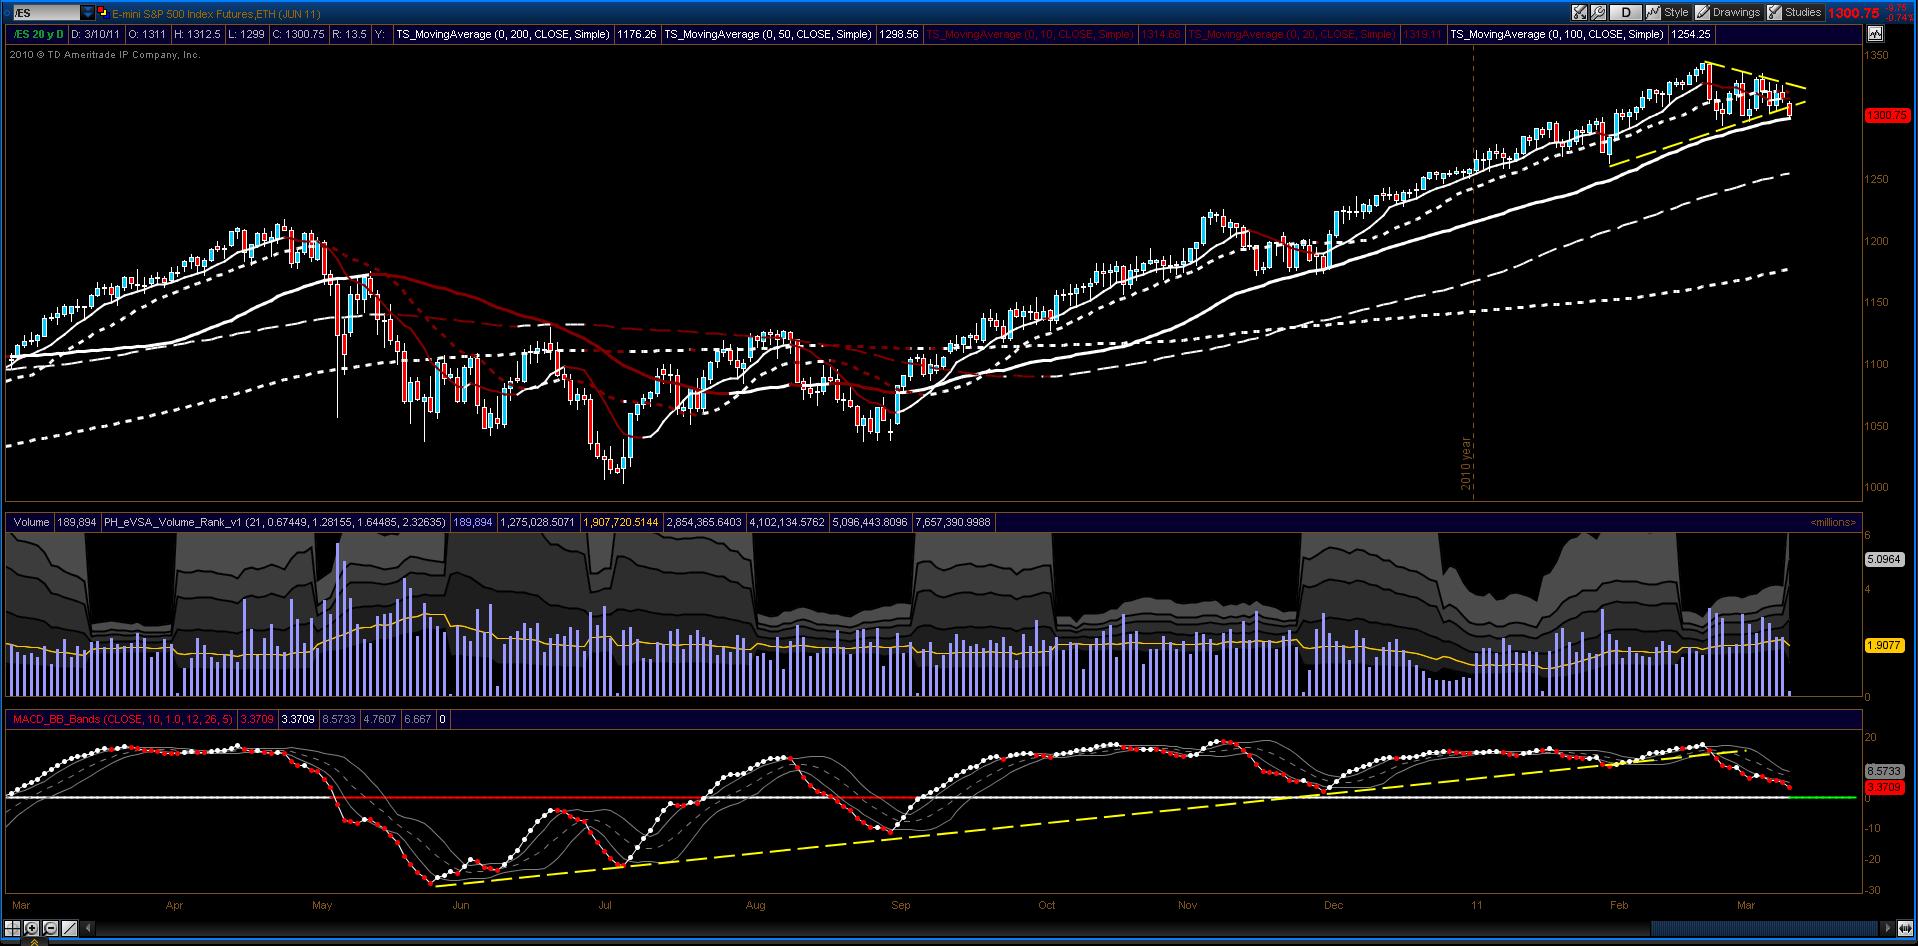Click the 100-period moving average study label
The height and width of the screenshot is (946, 1918).
[x=1557, y=34]
